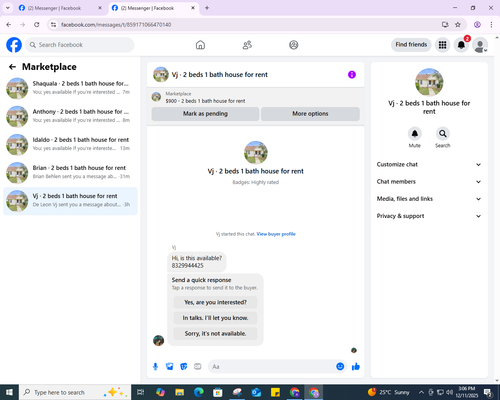Open Windows Task View from the taskbar

pyautogui.click(x=141, y=392)
